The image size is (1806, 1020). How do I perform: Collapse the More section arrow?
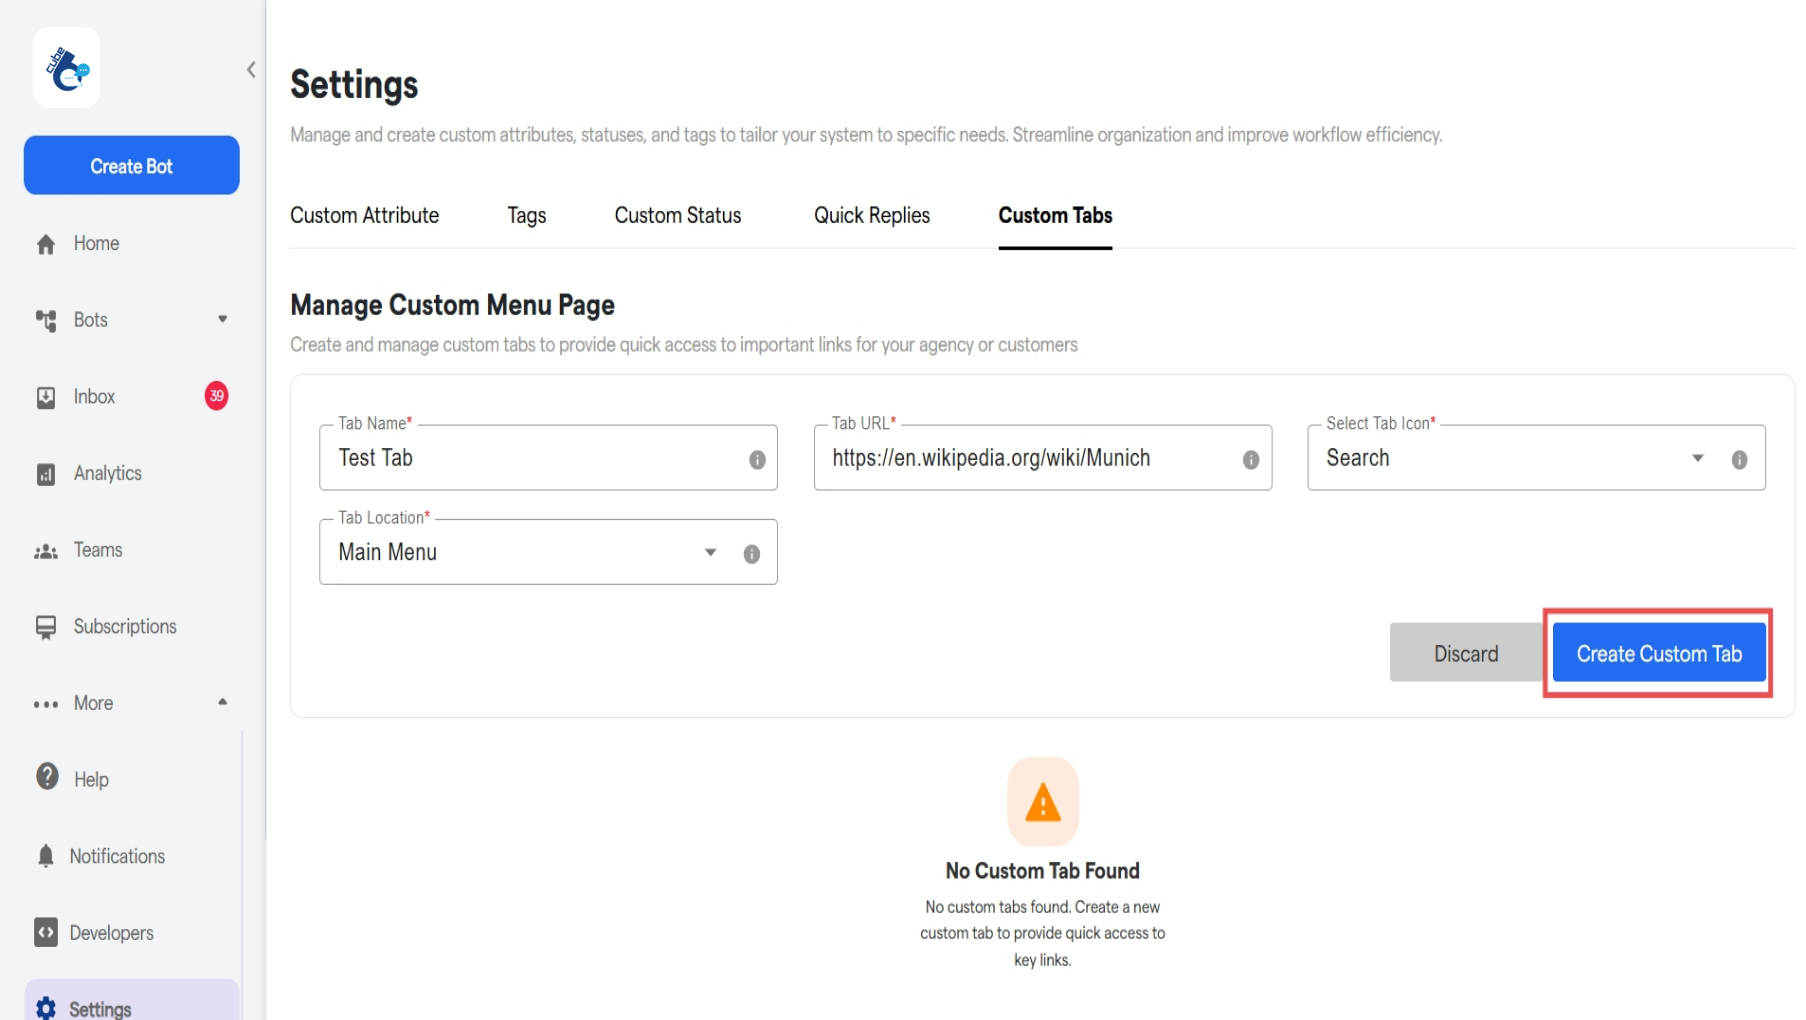[x=222, y=702]
